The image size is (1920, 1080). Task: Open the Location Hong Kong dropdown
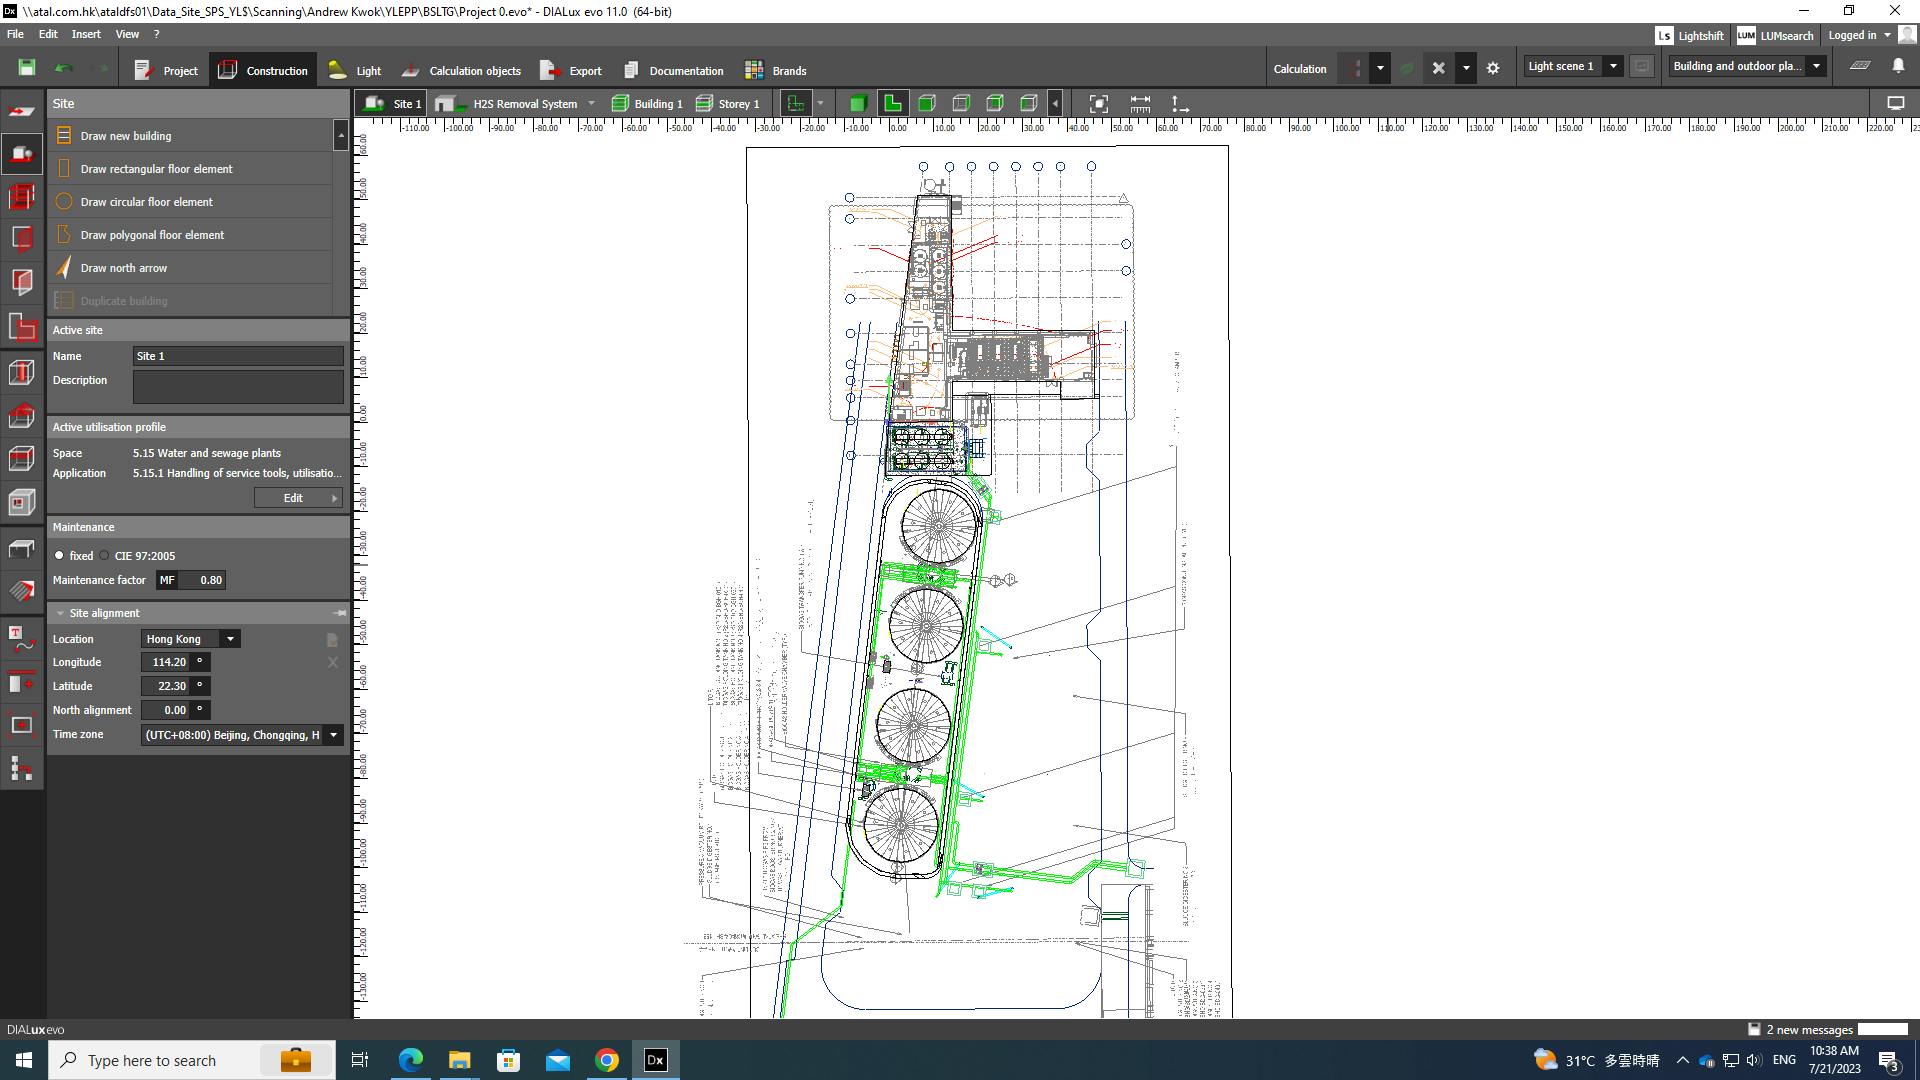pyautogui.click(x=230, y=639)
